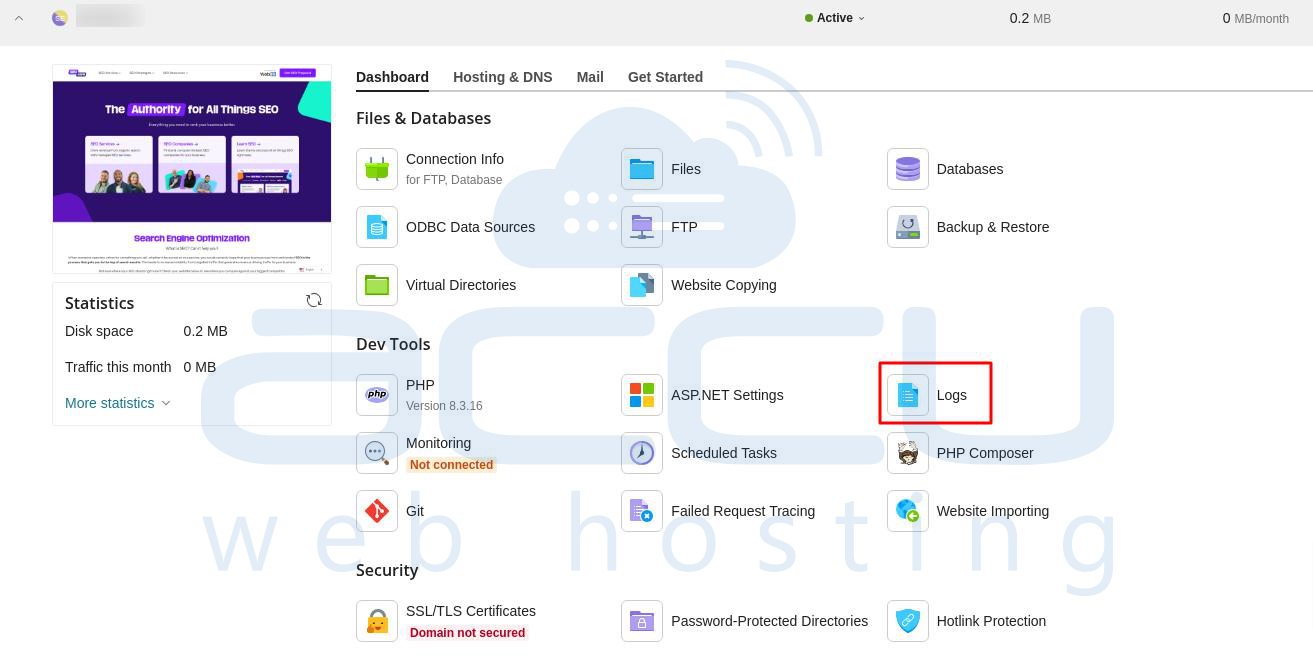The height and width of the screenshot is (656, 1313).
Task: Open the Virtual Directories link
Action: click(x=461, y=285)
